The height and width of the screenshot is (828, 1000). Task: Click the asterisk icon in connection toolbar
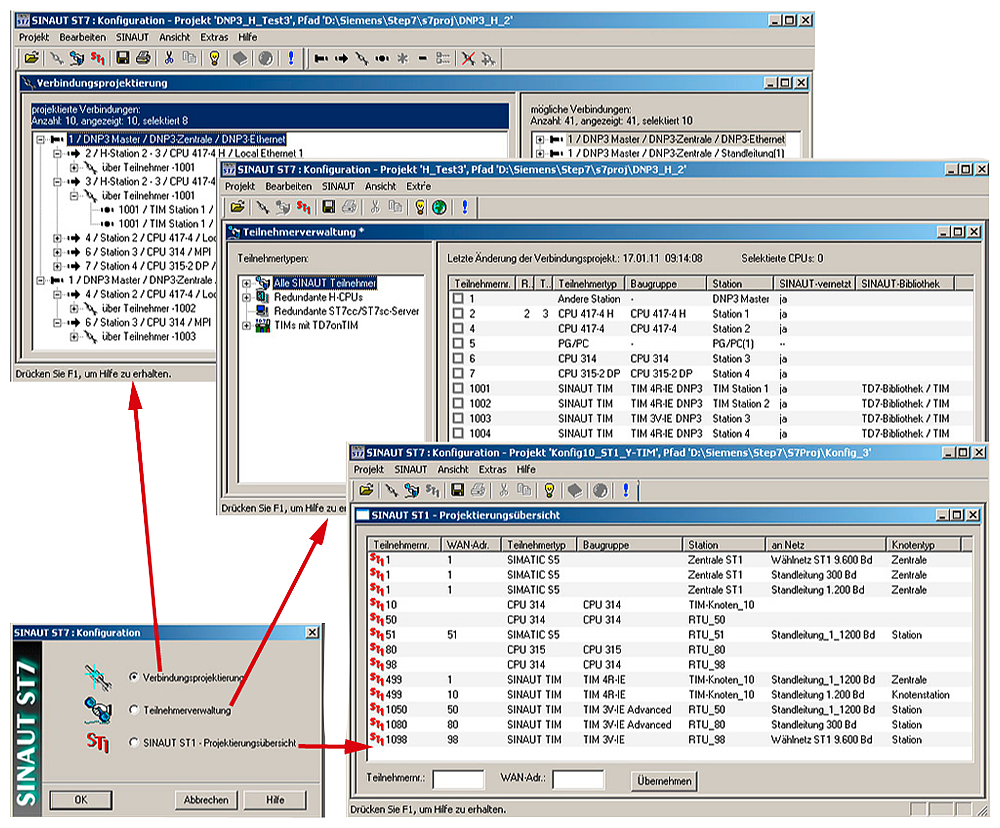click(x=402, y=59)
